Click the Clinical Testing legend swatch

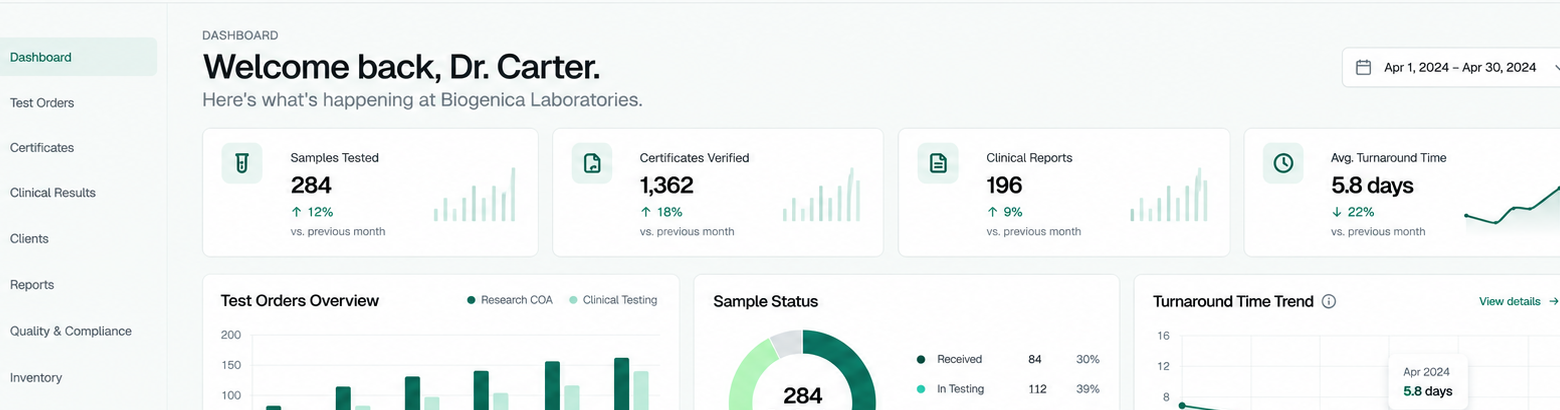tap(573, 300)
